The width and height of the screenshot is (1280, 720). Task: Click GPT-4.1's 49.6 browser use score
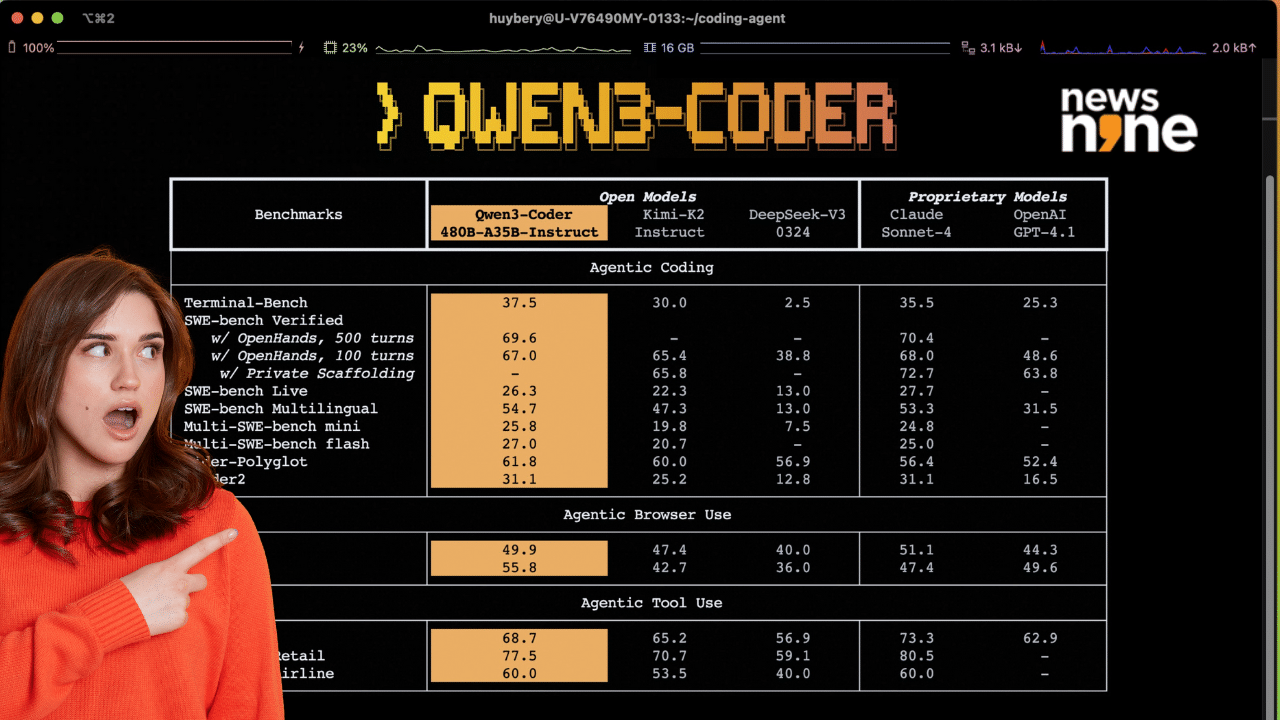pyautogui.click(x=1040, y=567)
